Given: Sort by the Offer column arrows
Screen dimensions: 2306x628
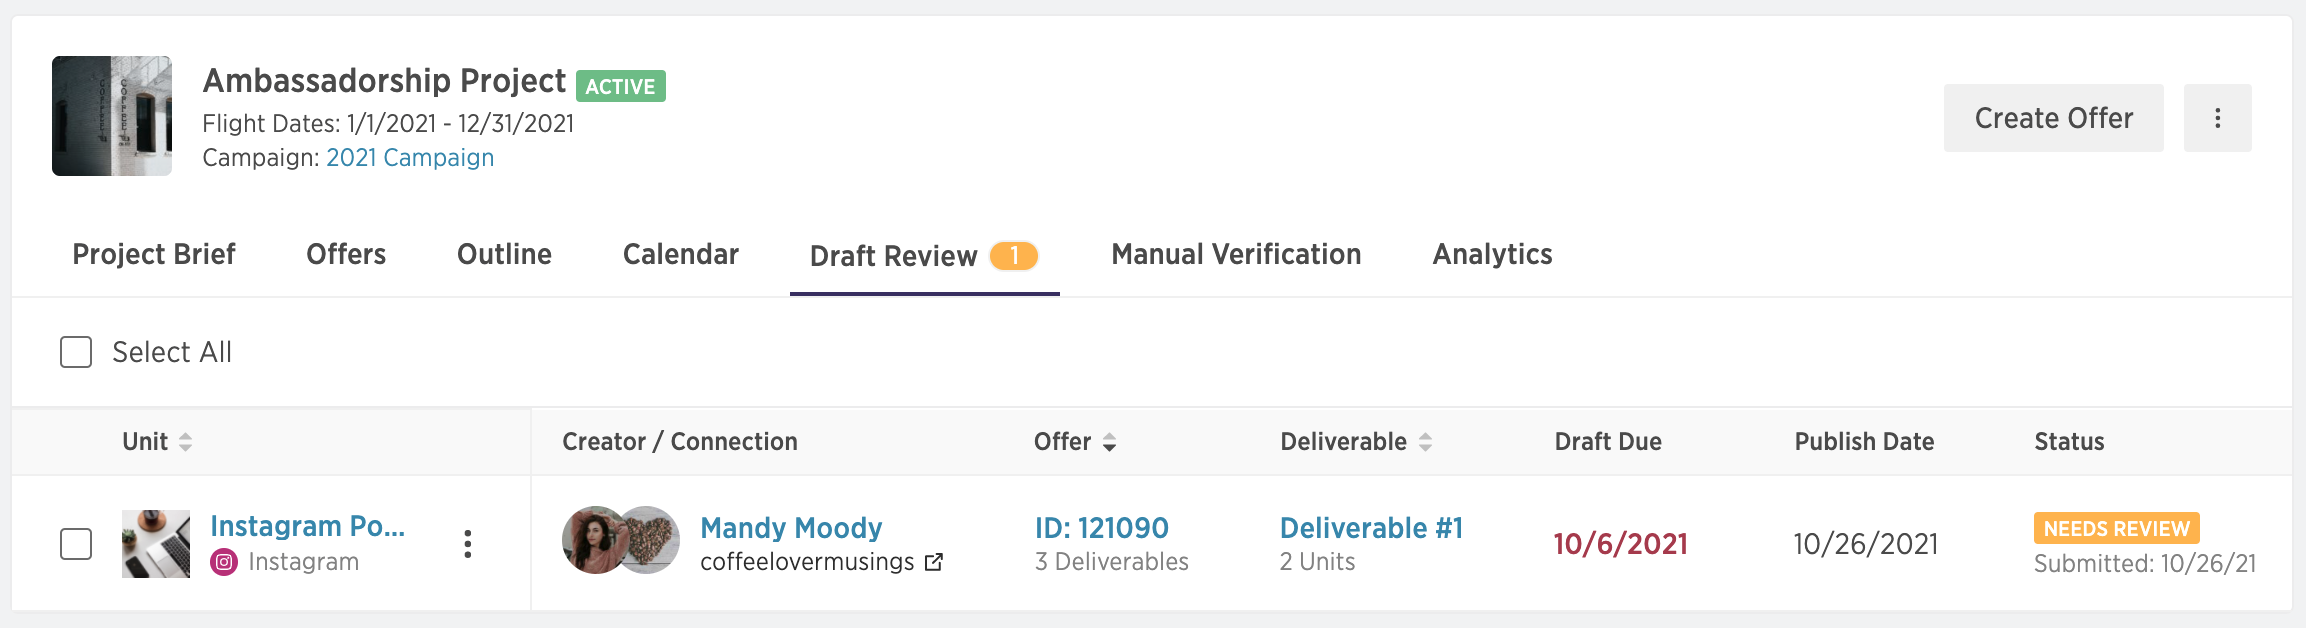Looking at the screenshot, I should [1109, 442].
